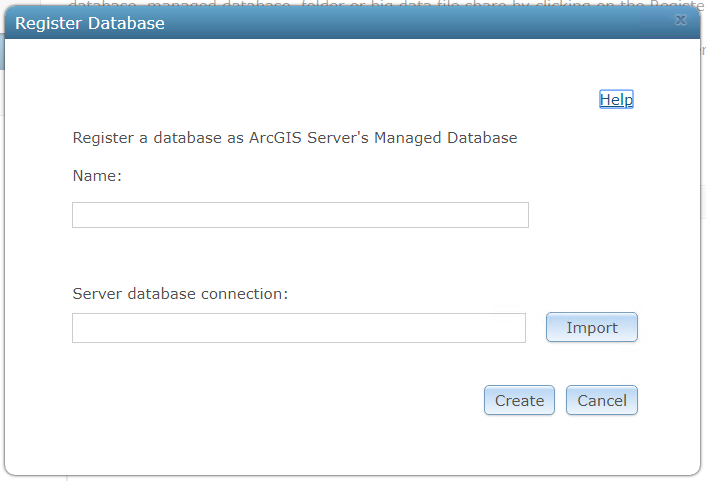Click the blank dialog area below Cancel
Viewport: 706px width, 481px height.
(602, 445)
